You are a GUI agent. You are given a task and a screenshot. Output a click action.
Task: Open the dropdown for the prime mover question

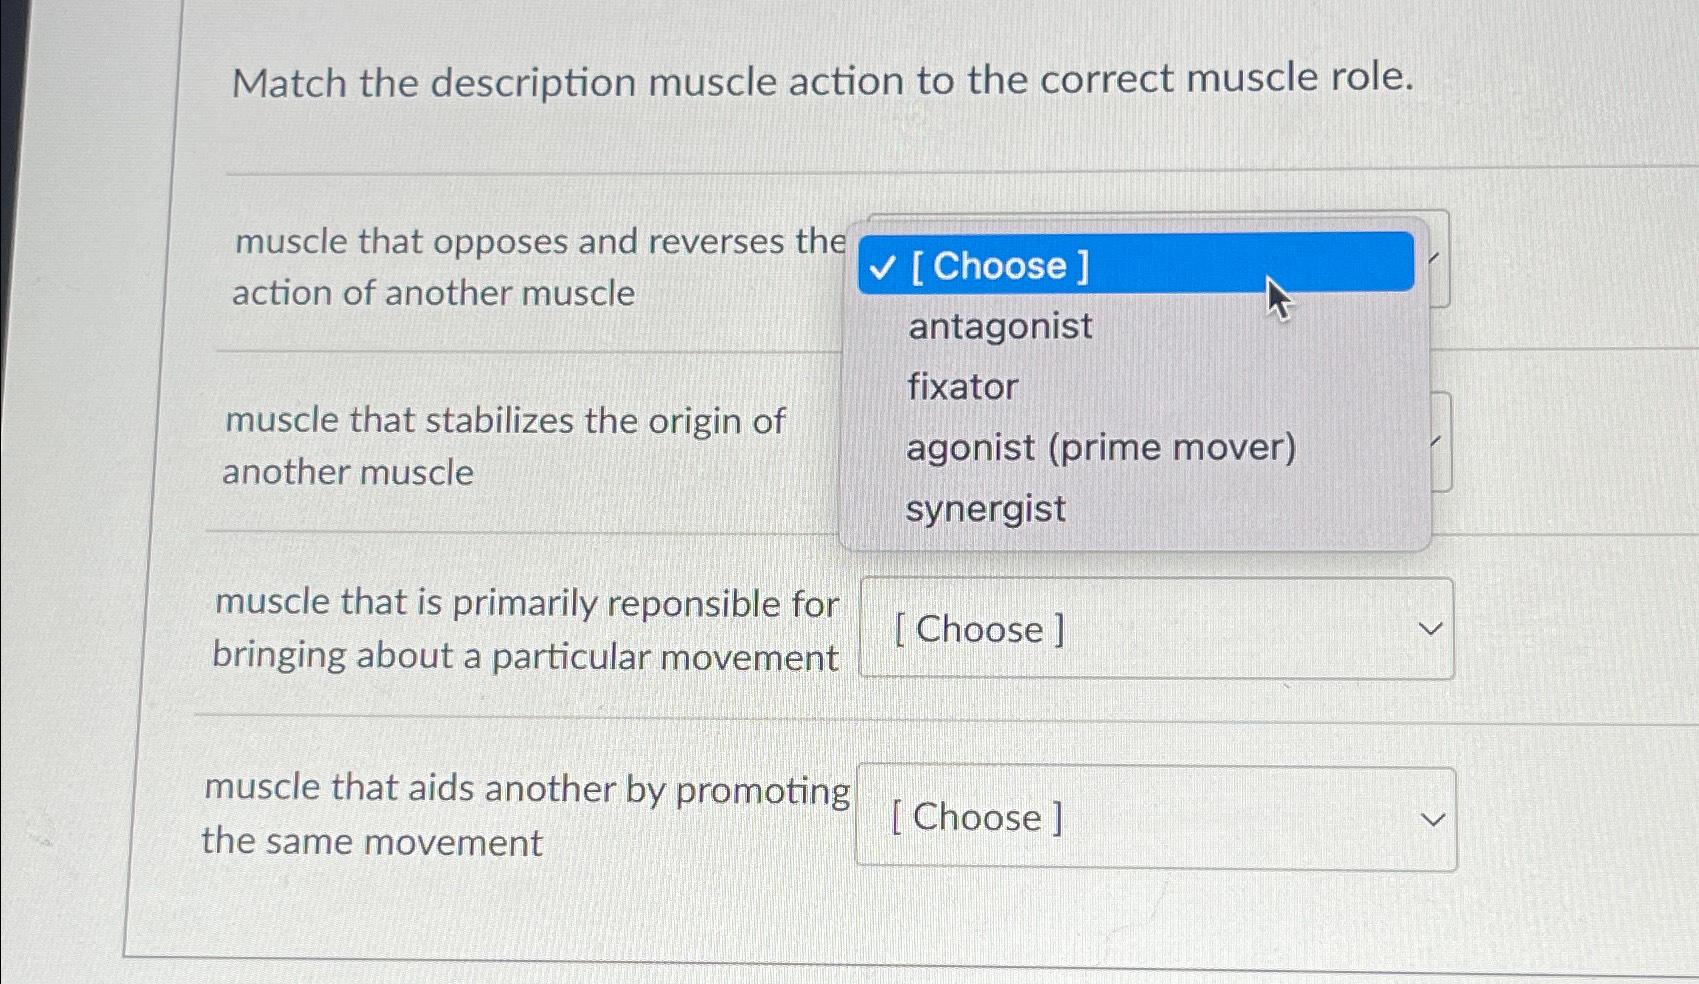[1155, 628]
